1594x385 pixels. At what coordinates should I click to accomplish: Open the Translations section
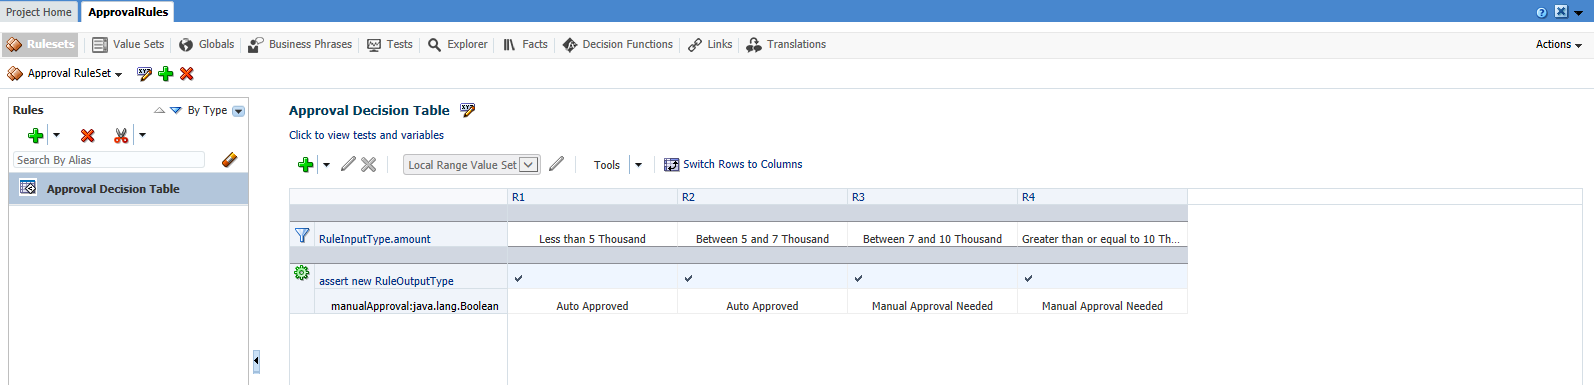point(787,44)
